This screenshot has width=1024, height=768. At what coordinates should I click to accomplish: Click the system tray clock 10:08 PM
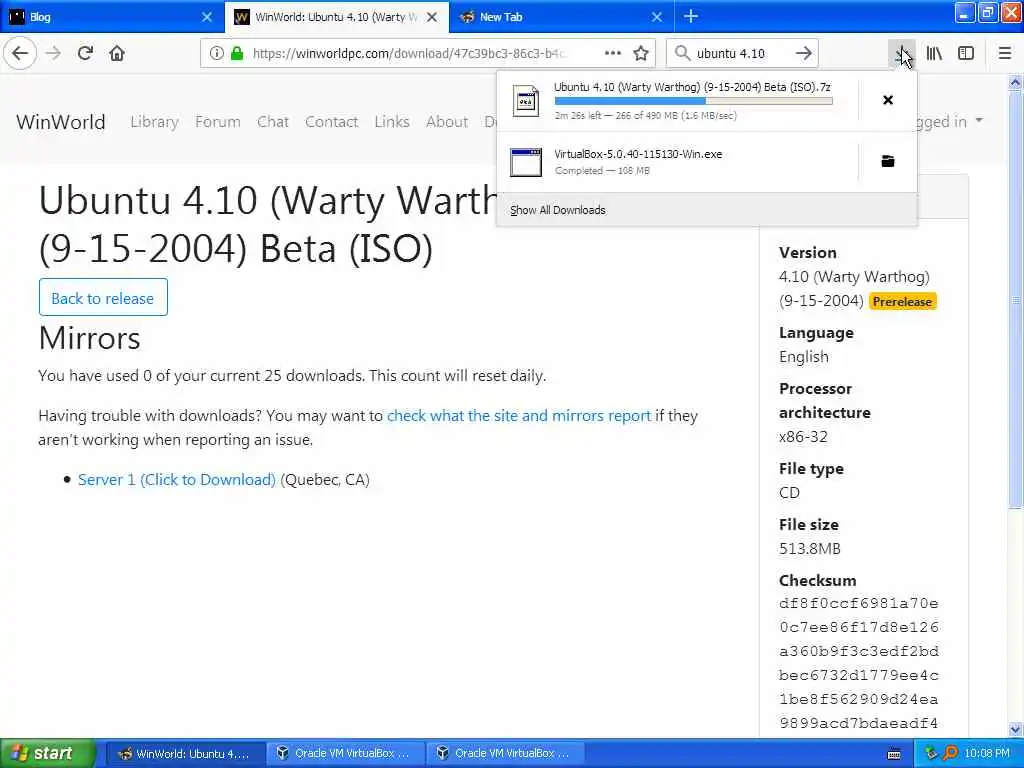987,753
